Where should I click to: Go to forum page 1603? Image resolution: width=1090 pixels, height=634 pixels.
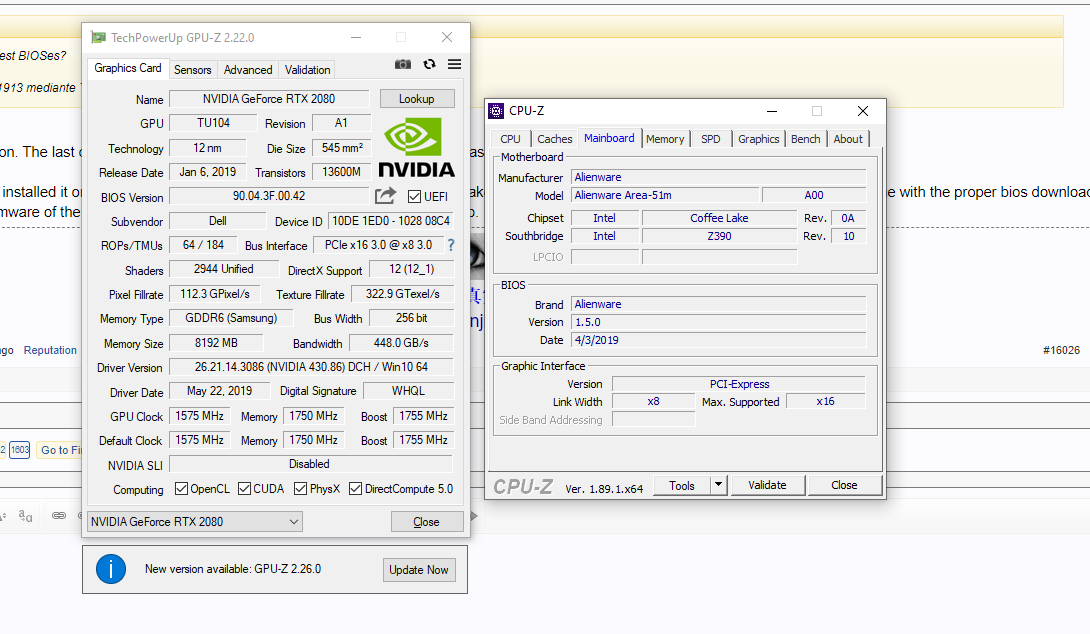point(19,450)
